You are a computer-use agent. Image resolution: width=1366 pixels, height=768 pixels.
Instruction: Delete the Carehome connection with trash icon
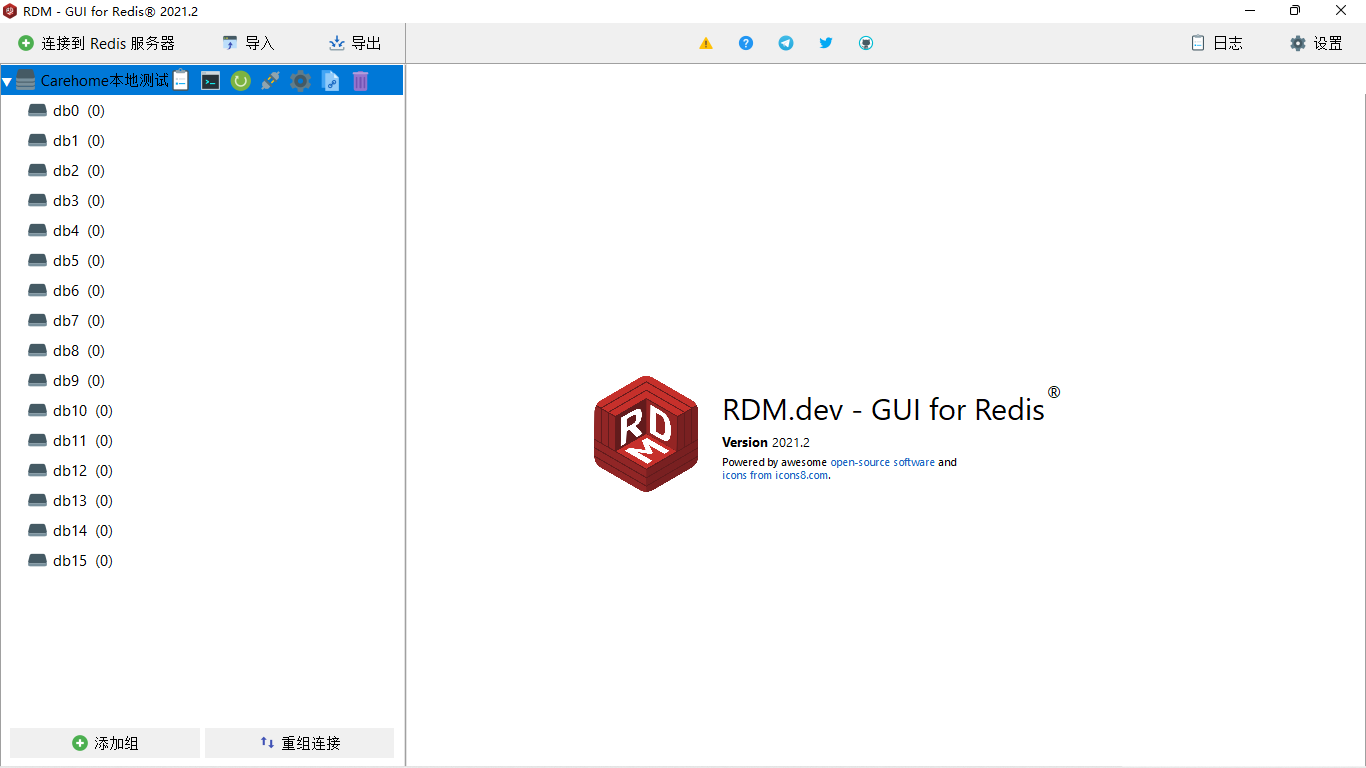(360, 81)
